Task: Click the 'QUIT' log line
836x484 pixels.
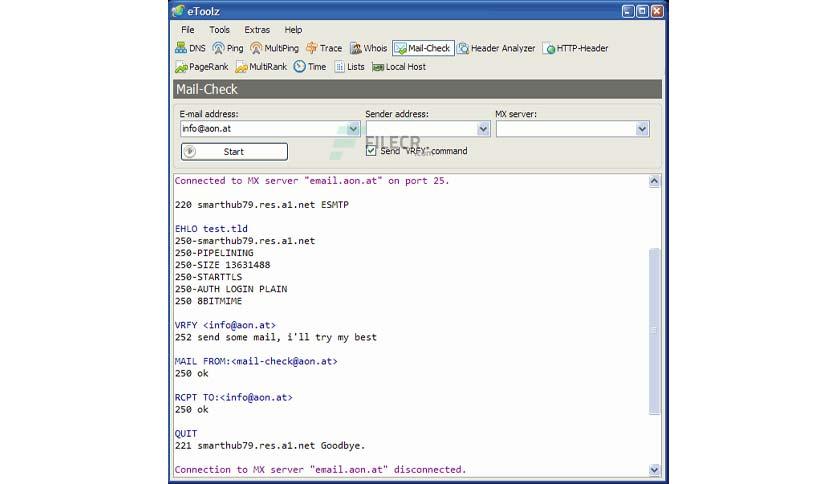Action: (x=186, y=433)
